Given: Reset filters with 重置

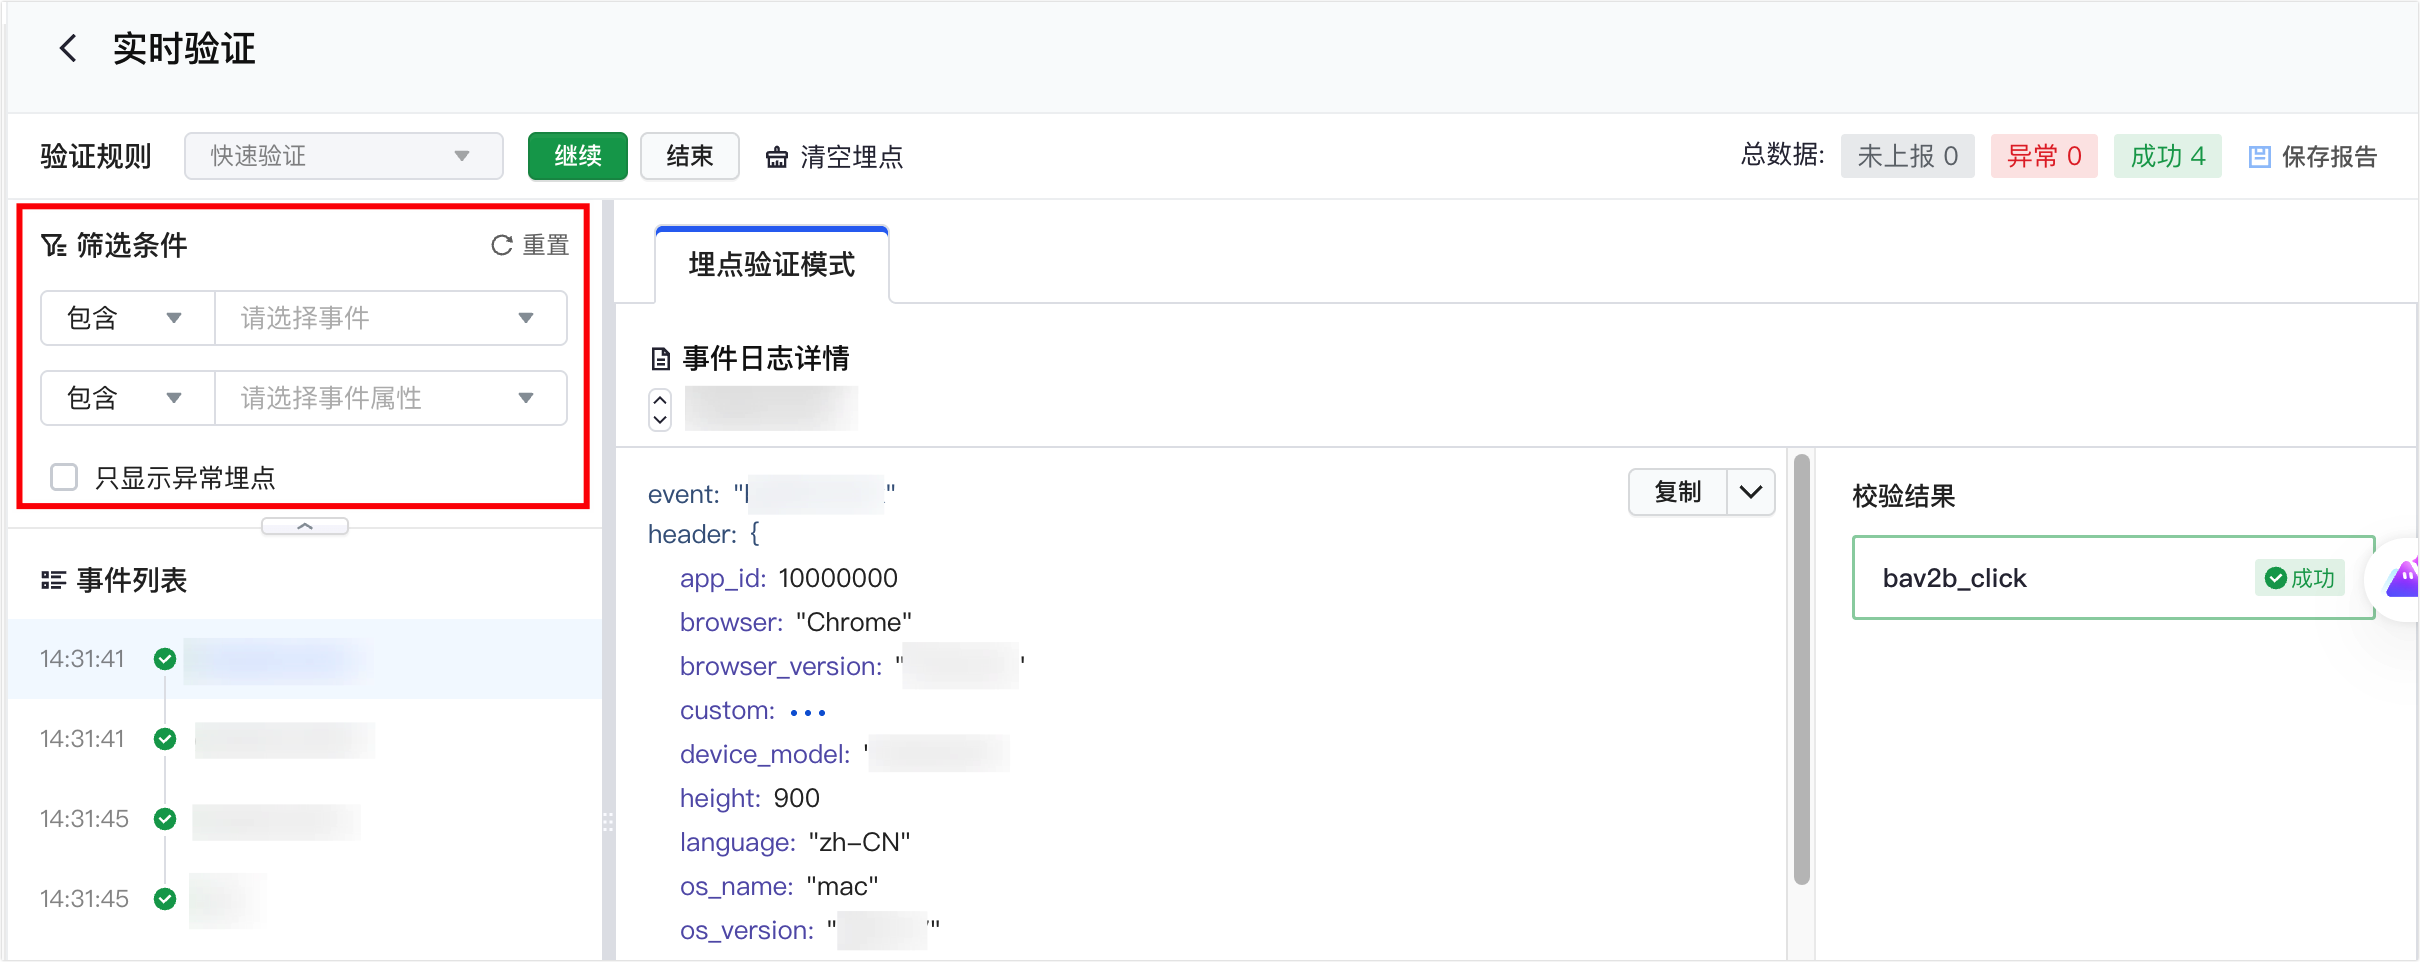Looking at the screenshot, I should pos(530,245).
